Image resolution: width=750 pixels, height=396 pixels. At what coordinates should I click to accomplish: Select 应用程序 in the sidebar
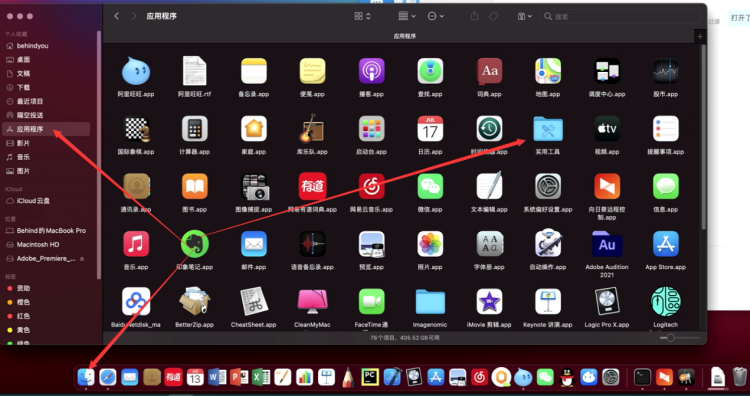tap(46, 129)
